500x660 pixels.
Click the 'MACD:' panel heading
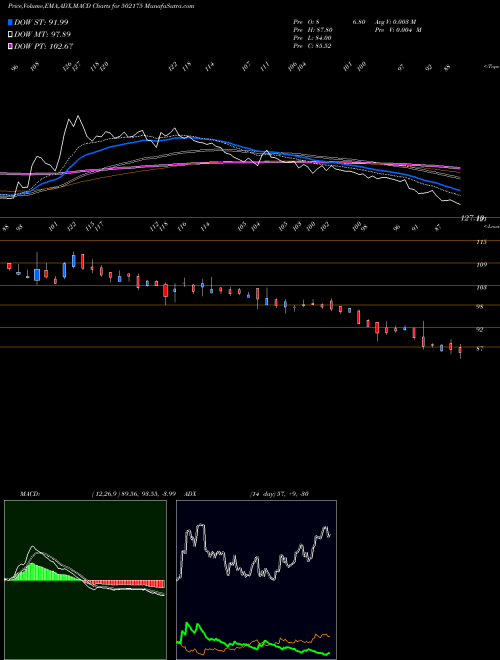(29, 493)
